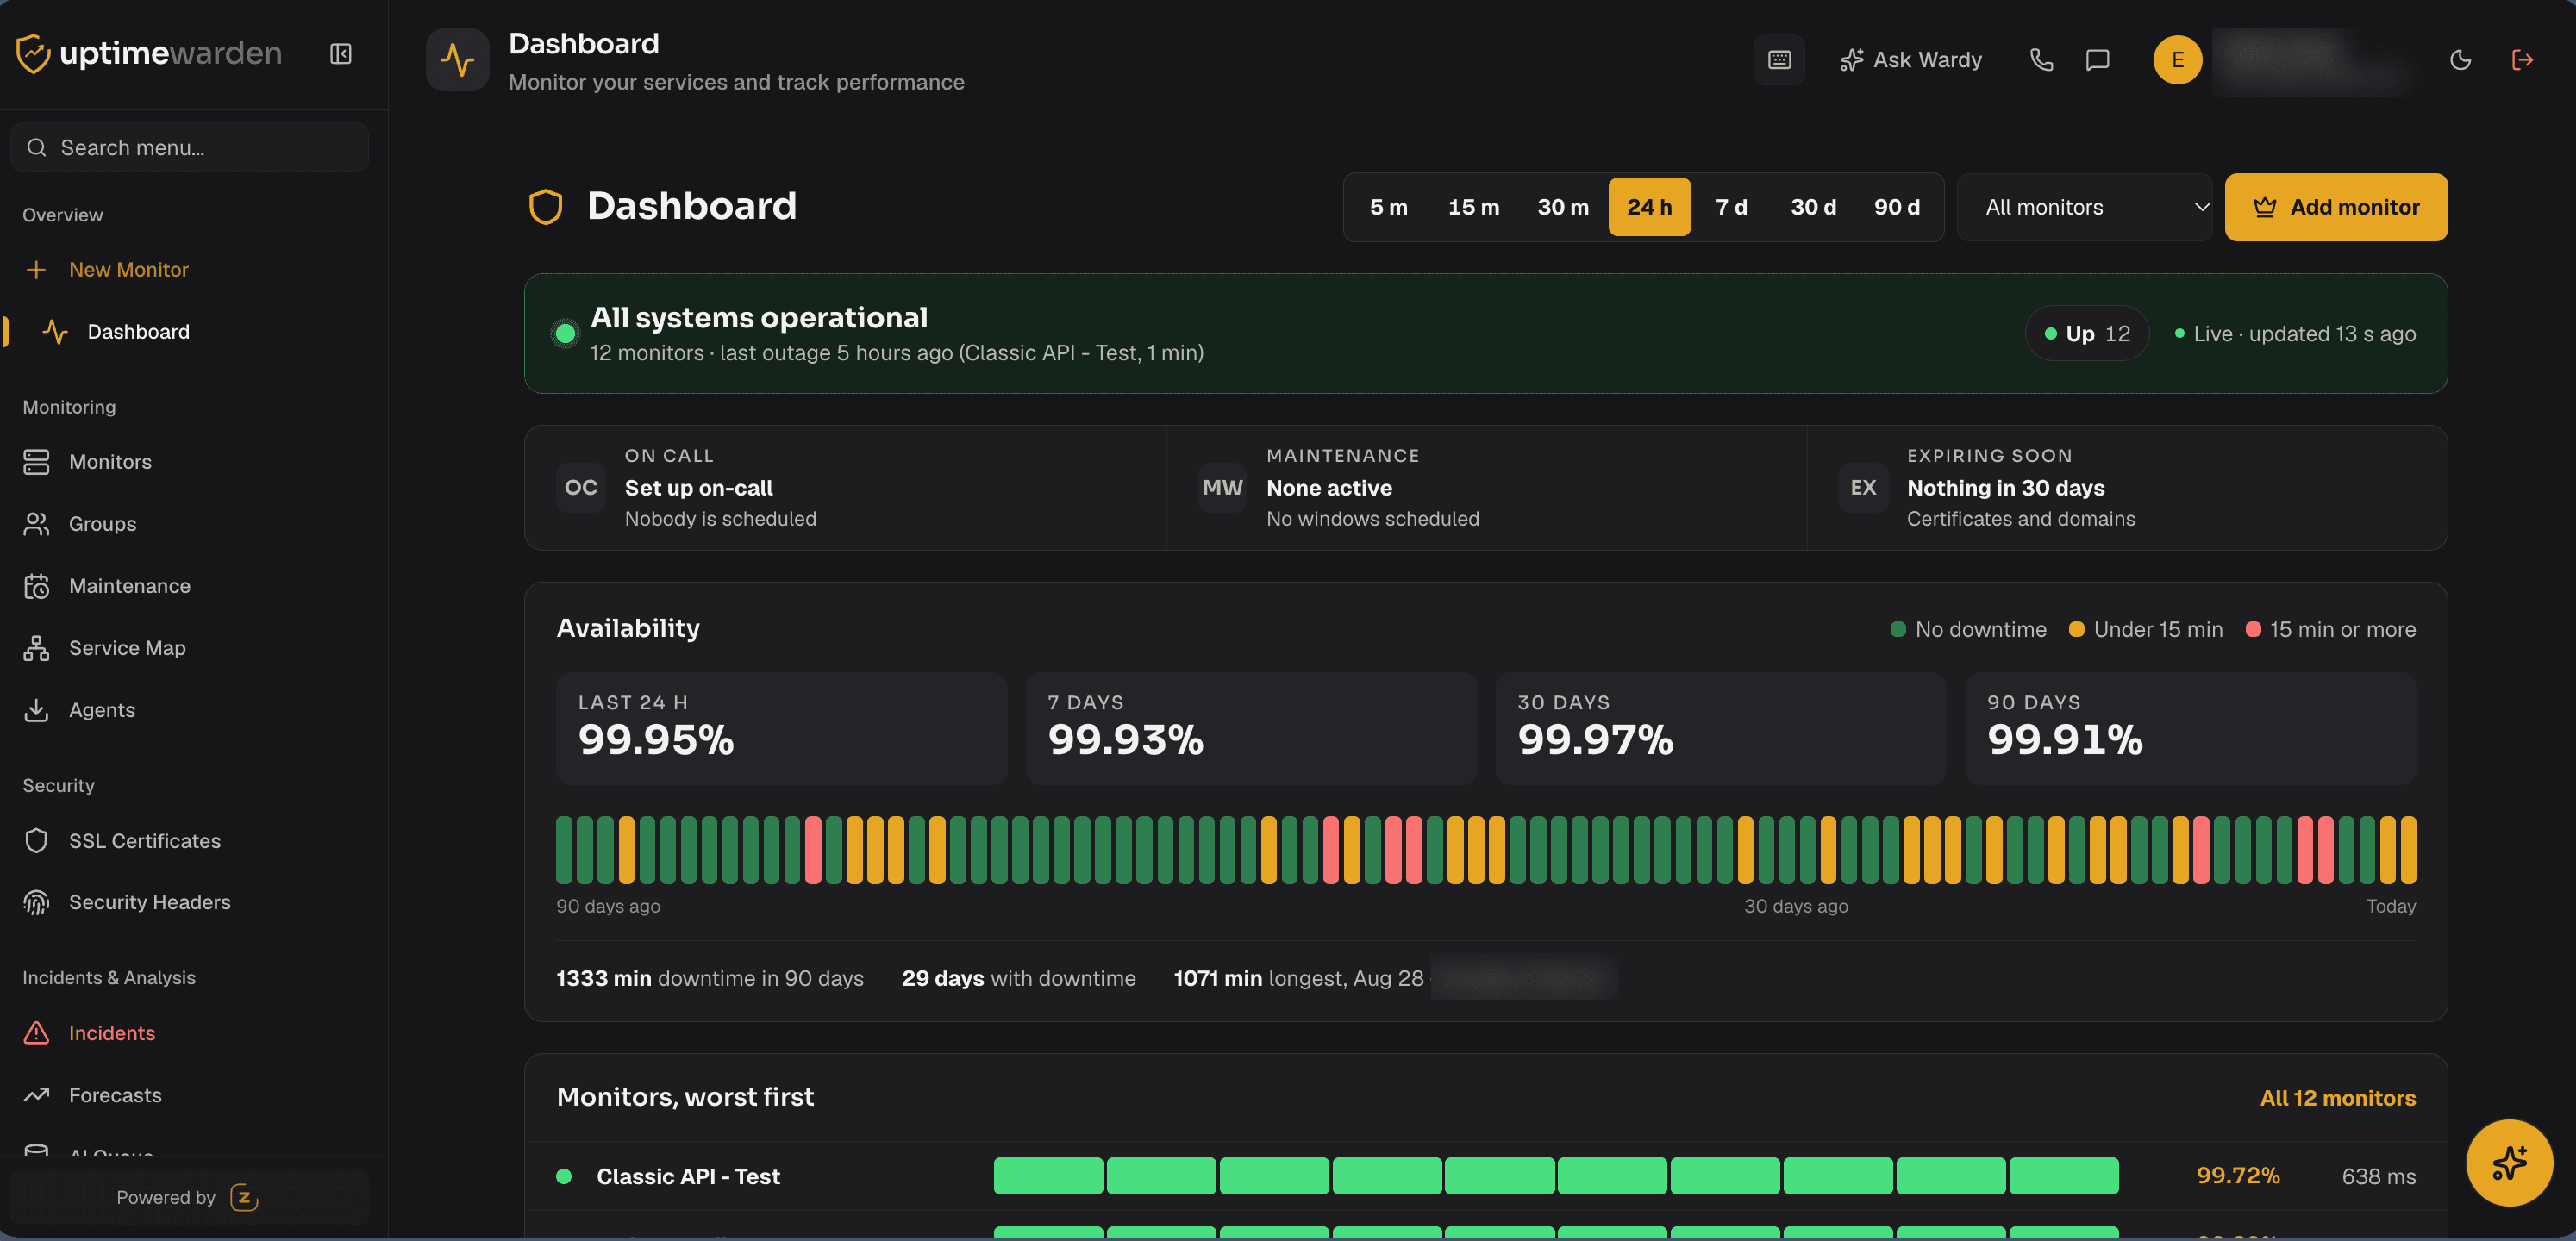
Task: Open Wardy floating assistant button
Action: [x=2509, y=1163]
